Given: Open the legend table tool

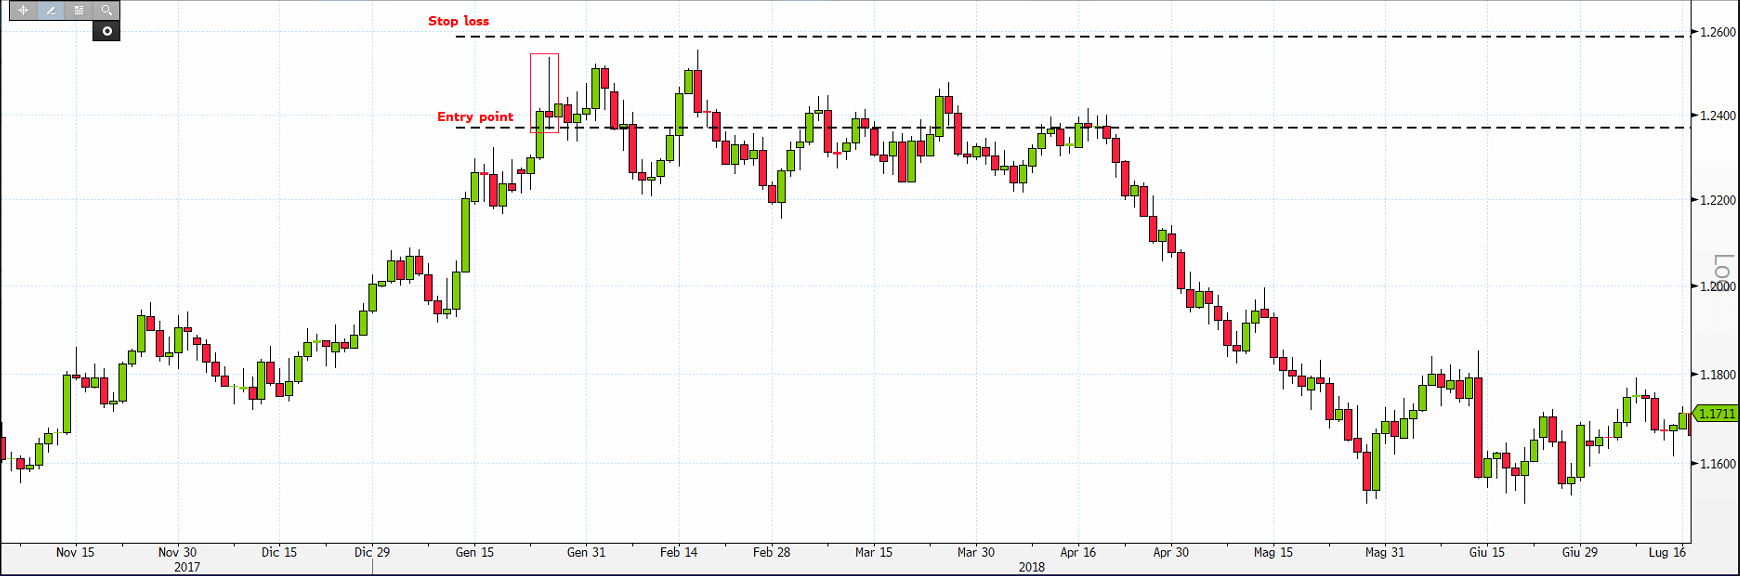Looking at the screenshot, I should pos(79,10).
